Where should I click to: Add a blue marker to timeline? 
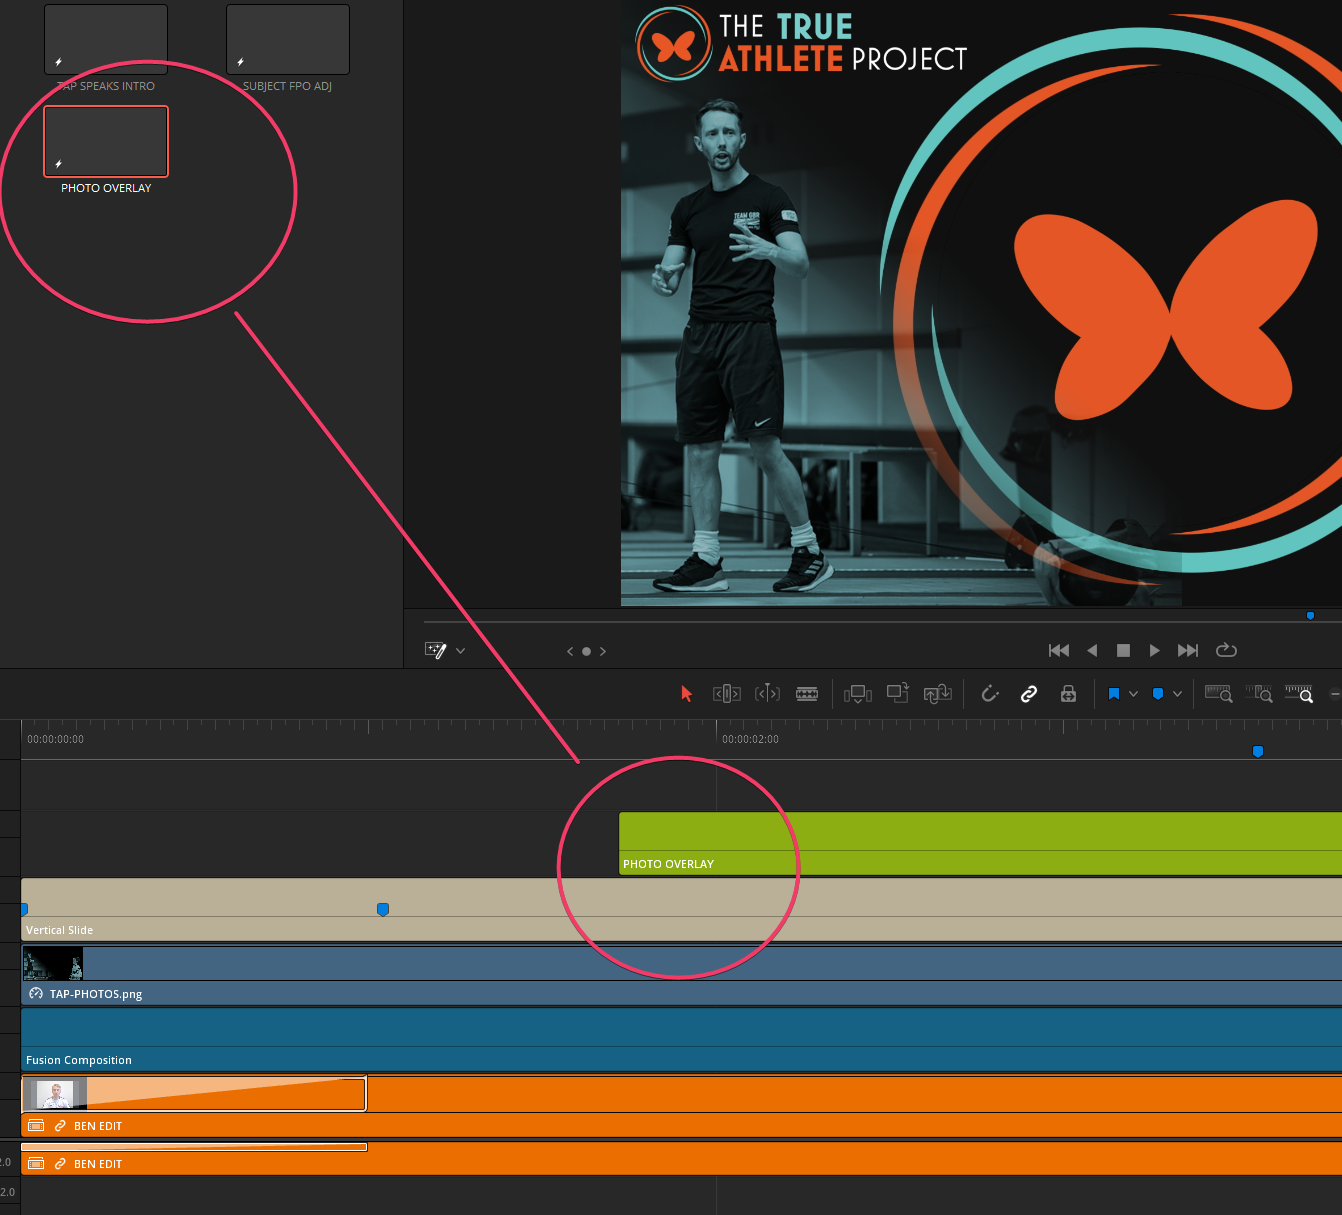(1158, 693)
